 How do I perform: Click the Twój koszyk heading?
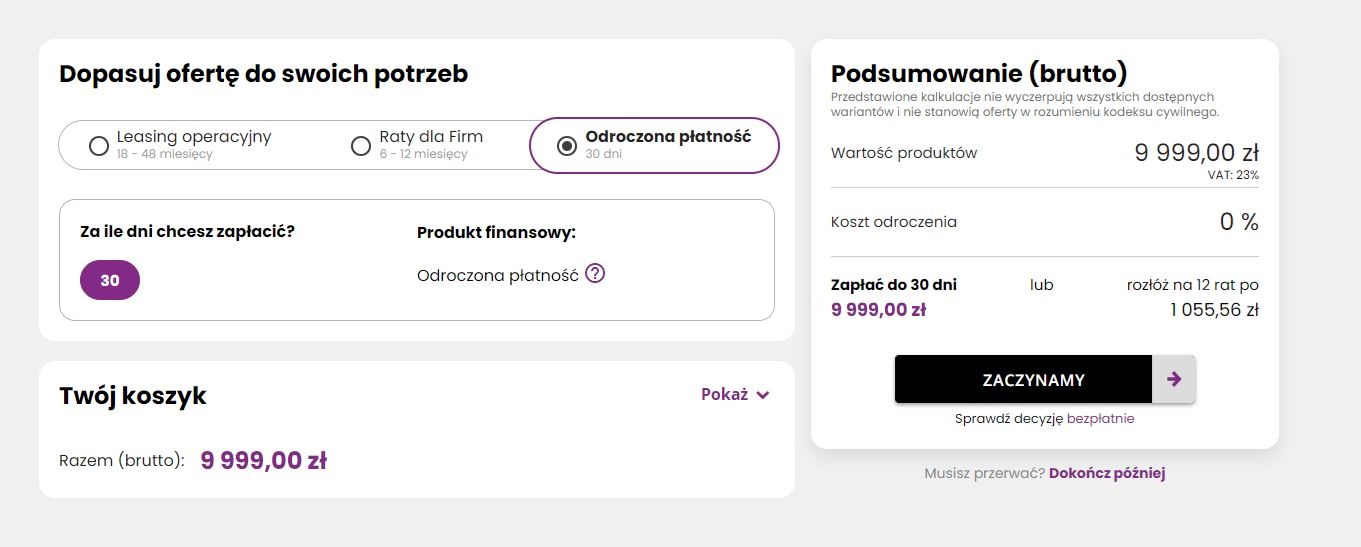[133, 395]
